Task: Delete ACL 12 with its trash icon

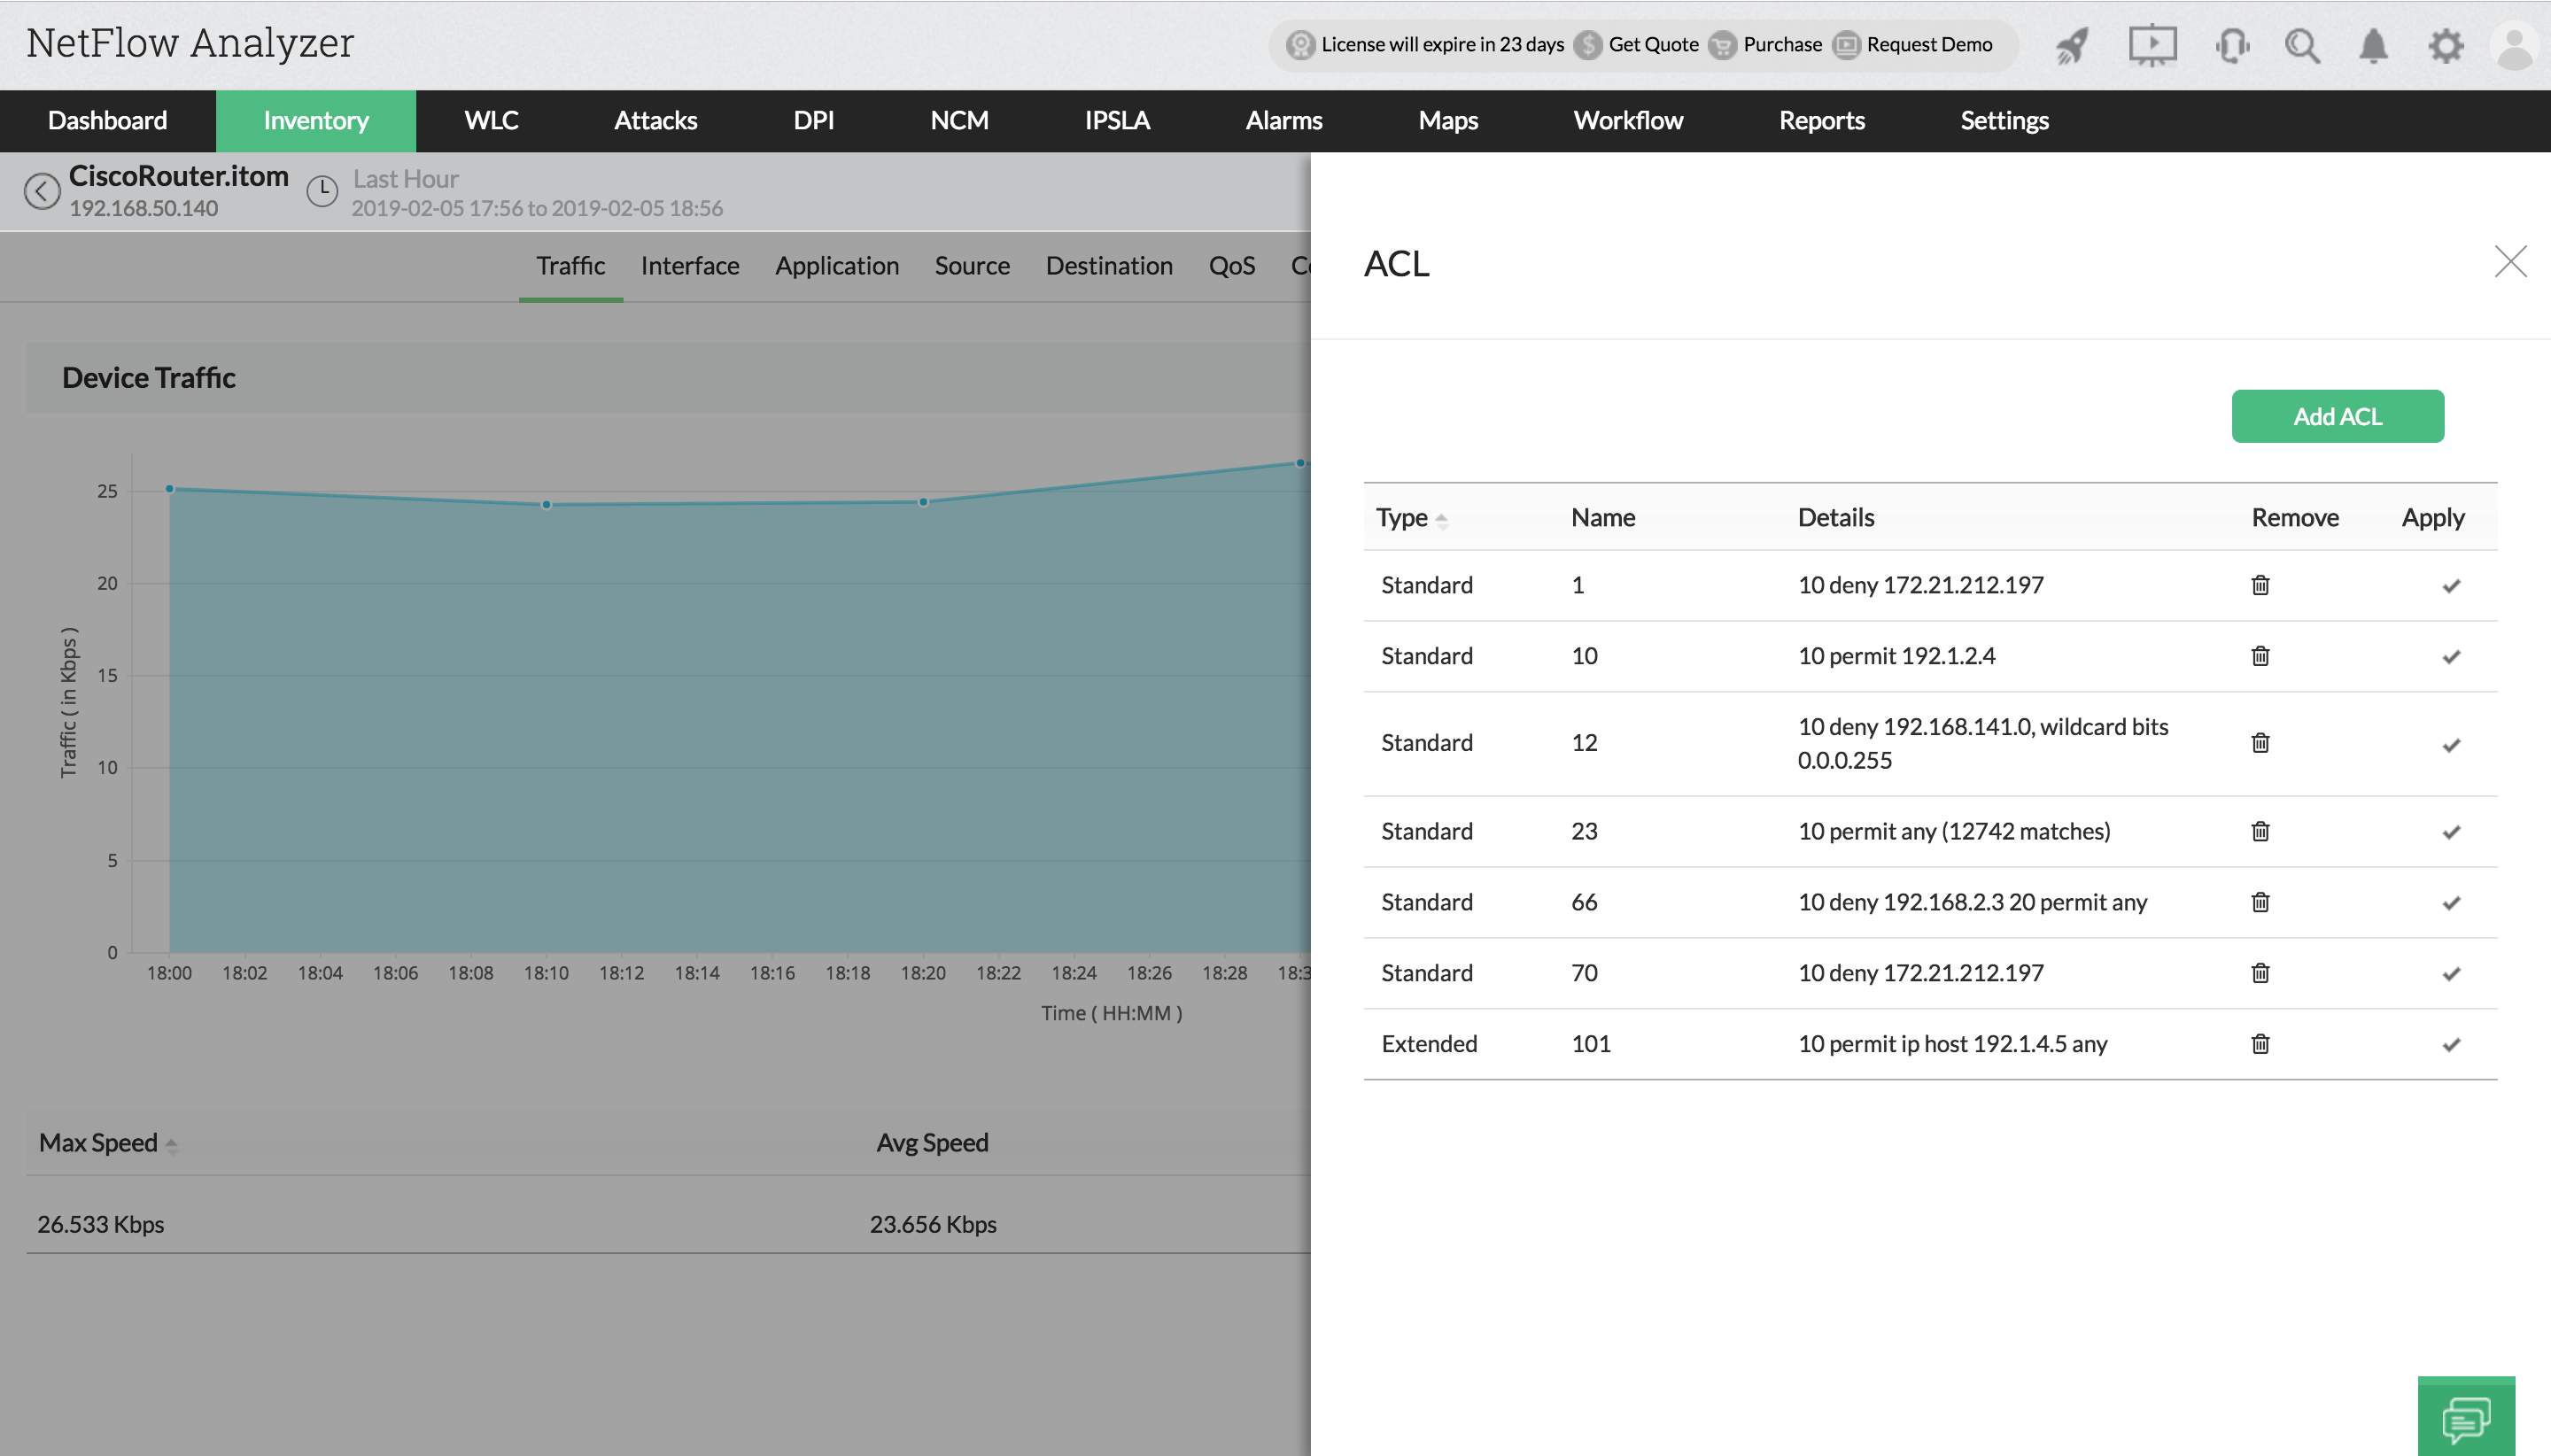Action: [2260, 743]
